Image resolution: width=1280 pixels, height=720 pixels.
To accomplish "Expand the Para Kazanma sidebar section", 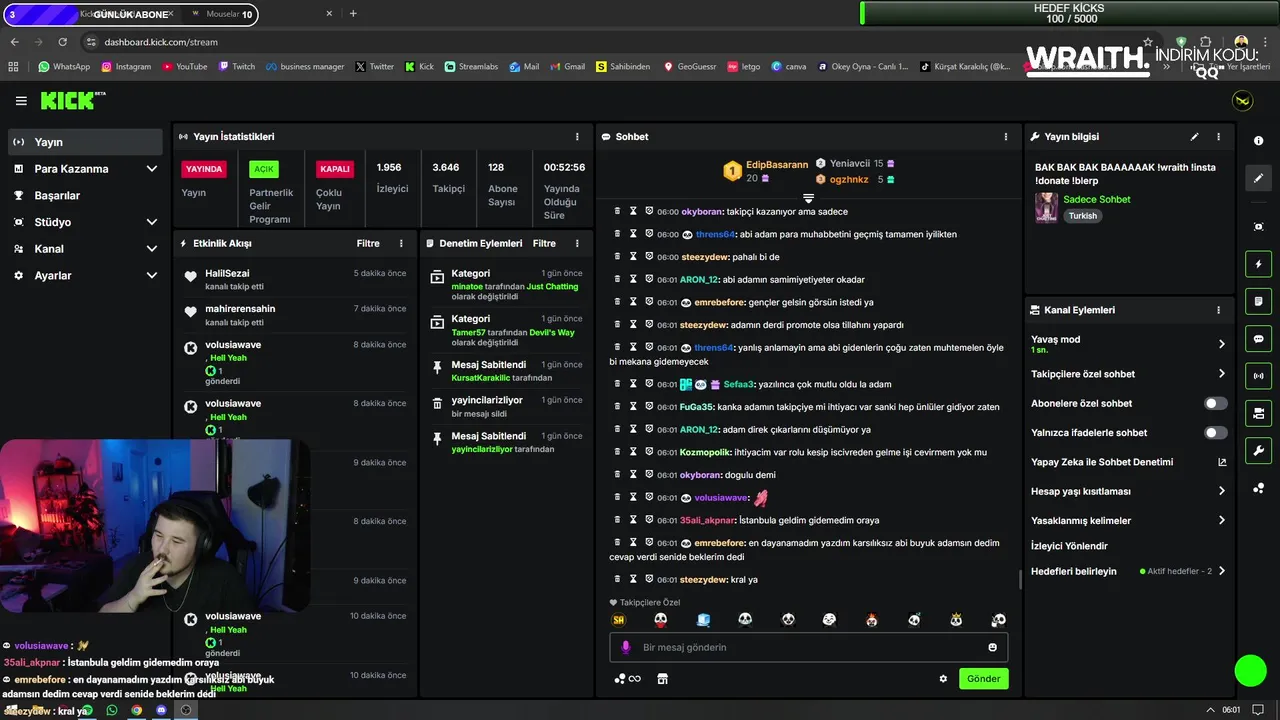I will coord(85,169).
